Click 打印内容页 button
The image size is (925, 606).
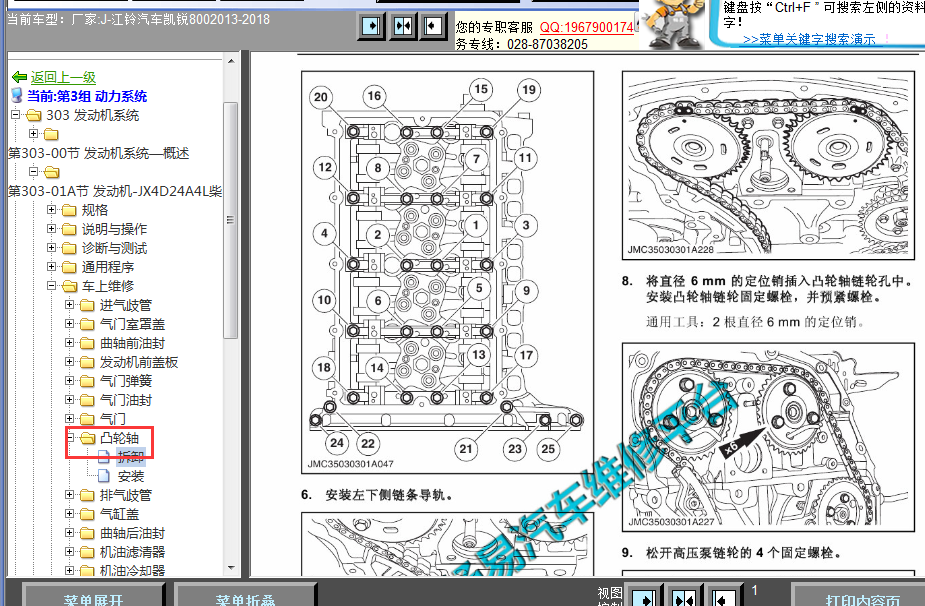861,596
